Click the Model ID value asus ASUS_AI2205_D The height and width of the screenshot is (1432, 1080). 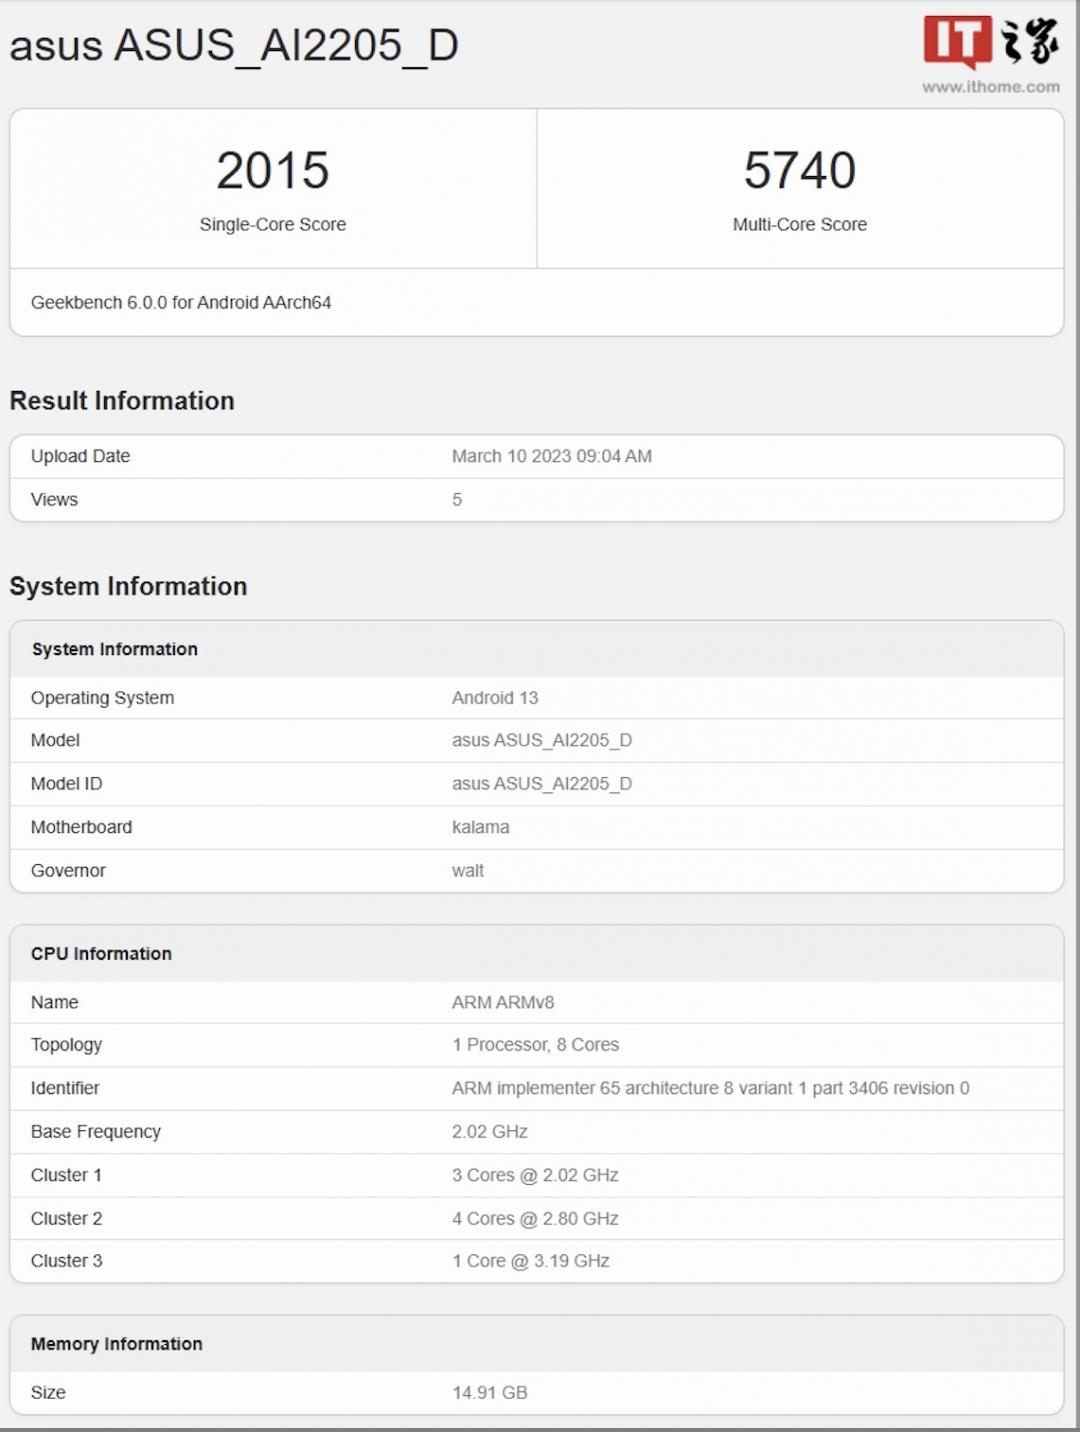pyautogui.click(x=541, y=784)
